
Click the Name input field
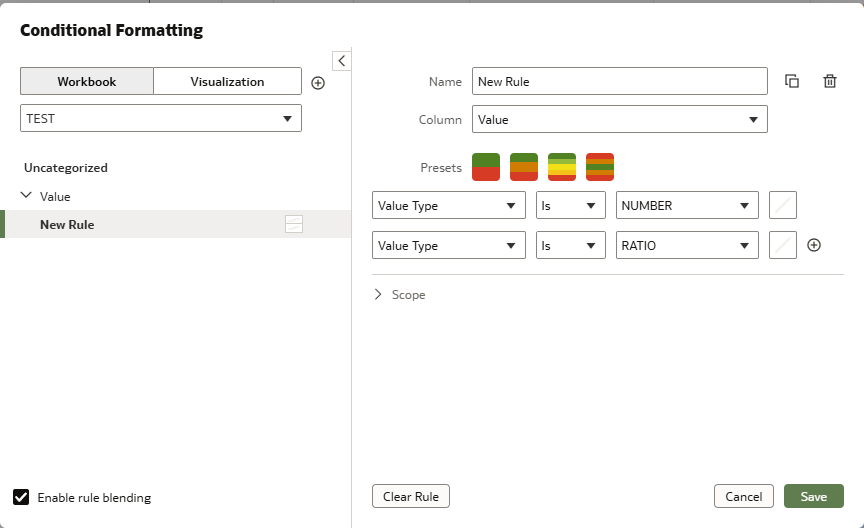620,81
